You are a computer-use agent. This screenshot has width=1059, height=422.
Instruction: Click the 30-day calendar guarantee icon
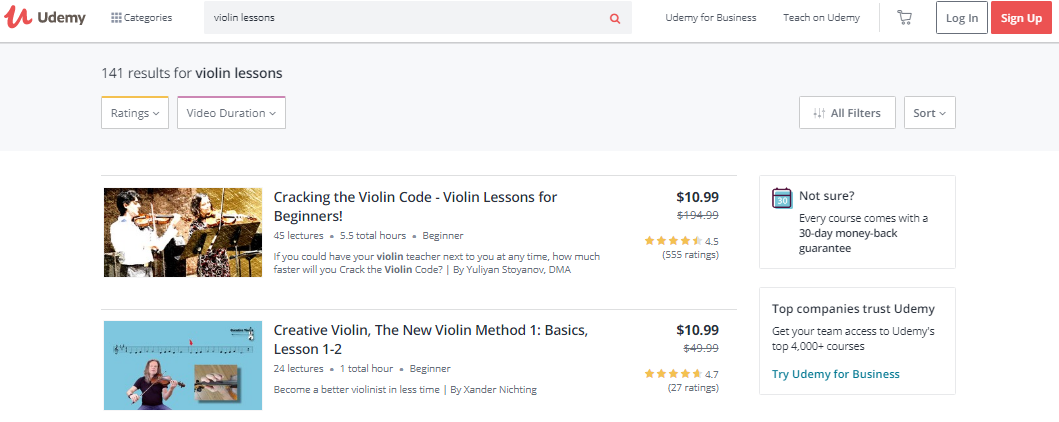pyautogui.click(x=782, y=198)
